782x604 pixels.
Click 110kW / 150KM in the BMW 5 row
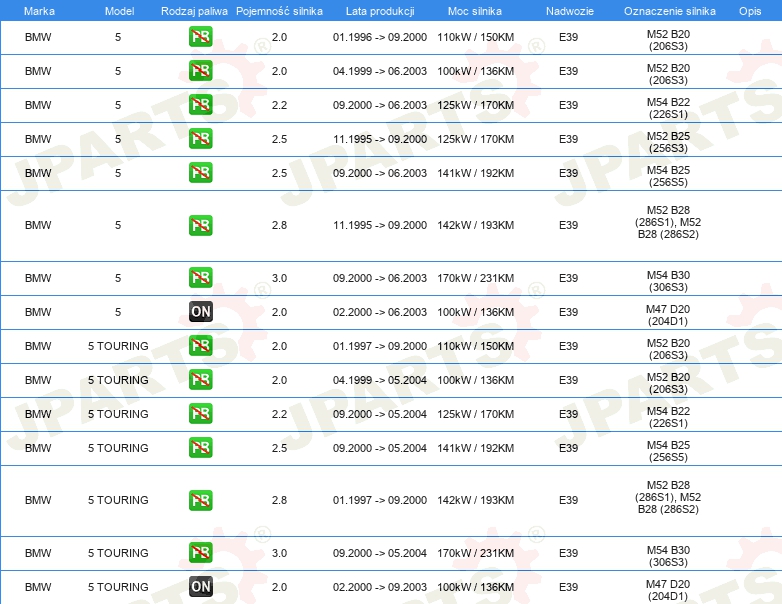click(475, 37)
